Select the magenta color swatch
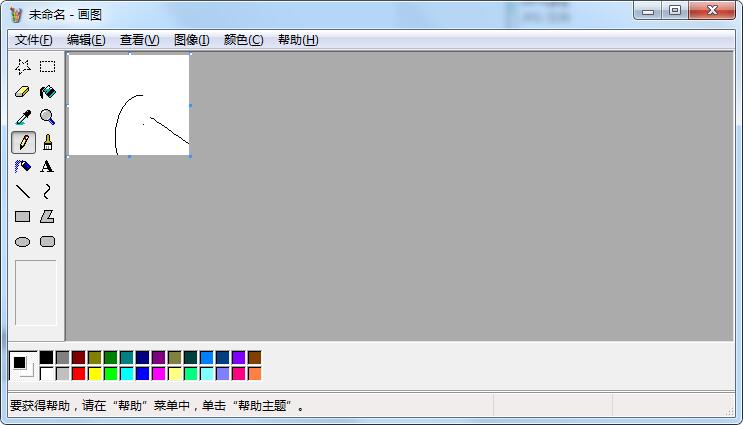 (x=159, y=373)
